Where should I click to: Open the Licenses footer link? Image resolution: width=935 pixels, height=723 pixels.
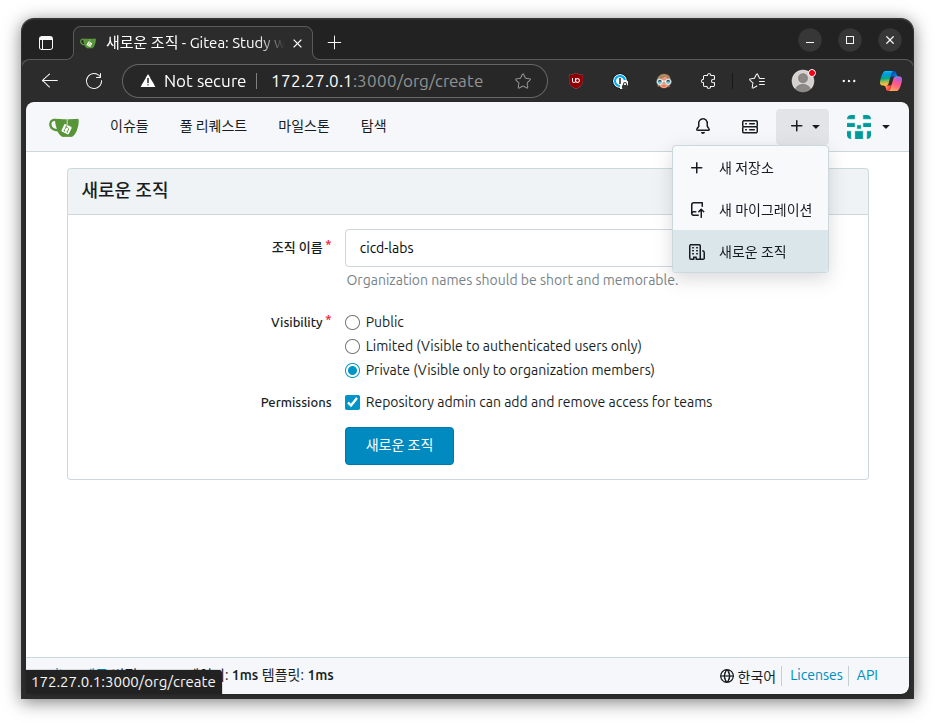point(816,675)
